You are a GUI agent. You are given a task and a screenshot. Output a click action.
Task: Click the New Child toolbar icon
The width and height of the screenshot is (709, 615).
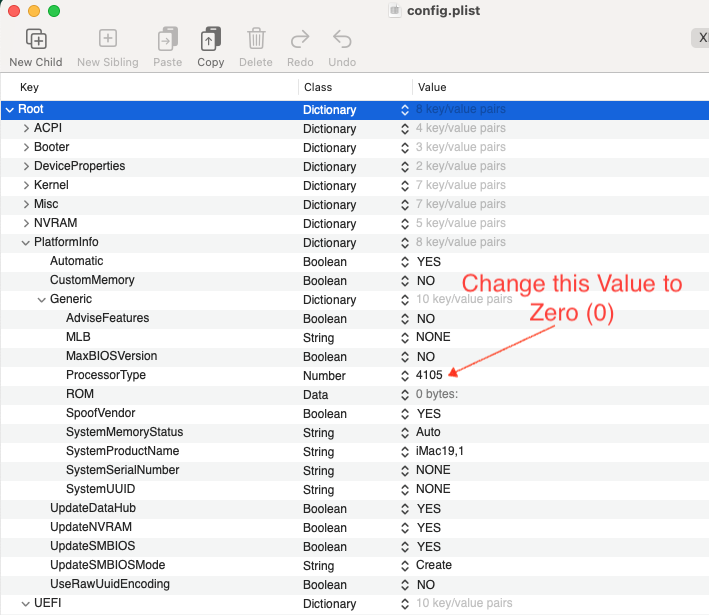(36, 39)
